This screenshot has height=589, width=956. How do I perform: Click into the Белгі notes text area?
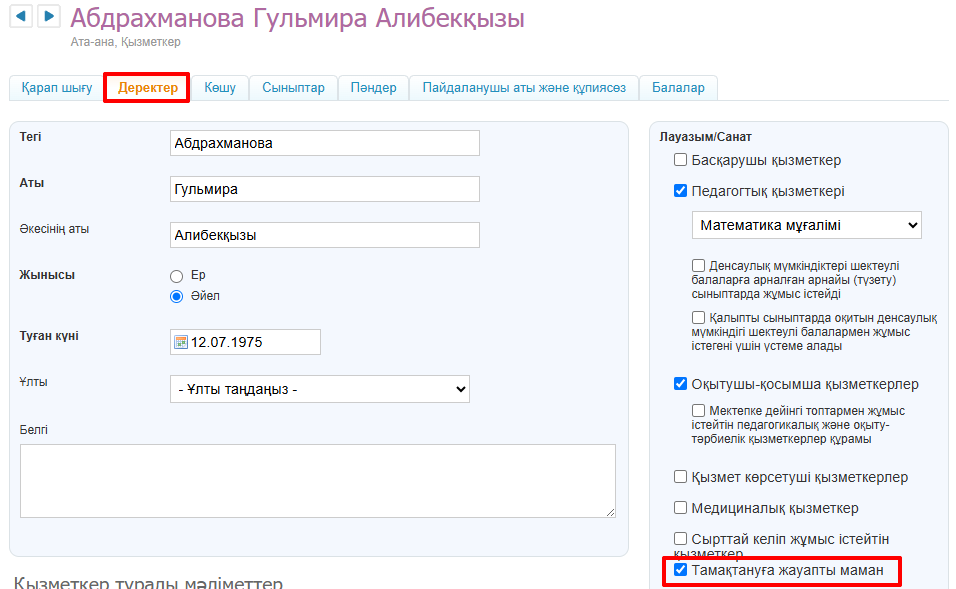pos(317,481)
